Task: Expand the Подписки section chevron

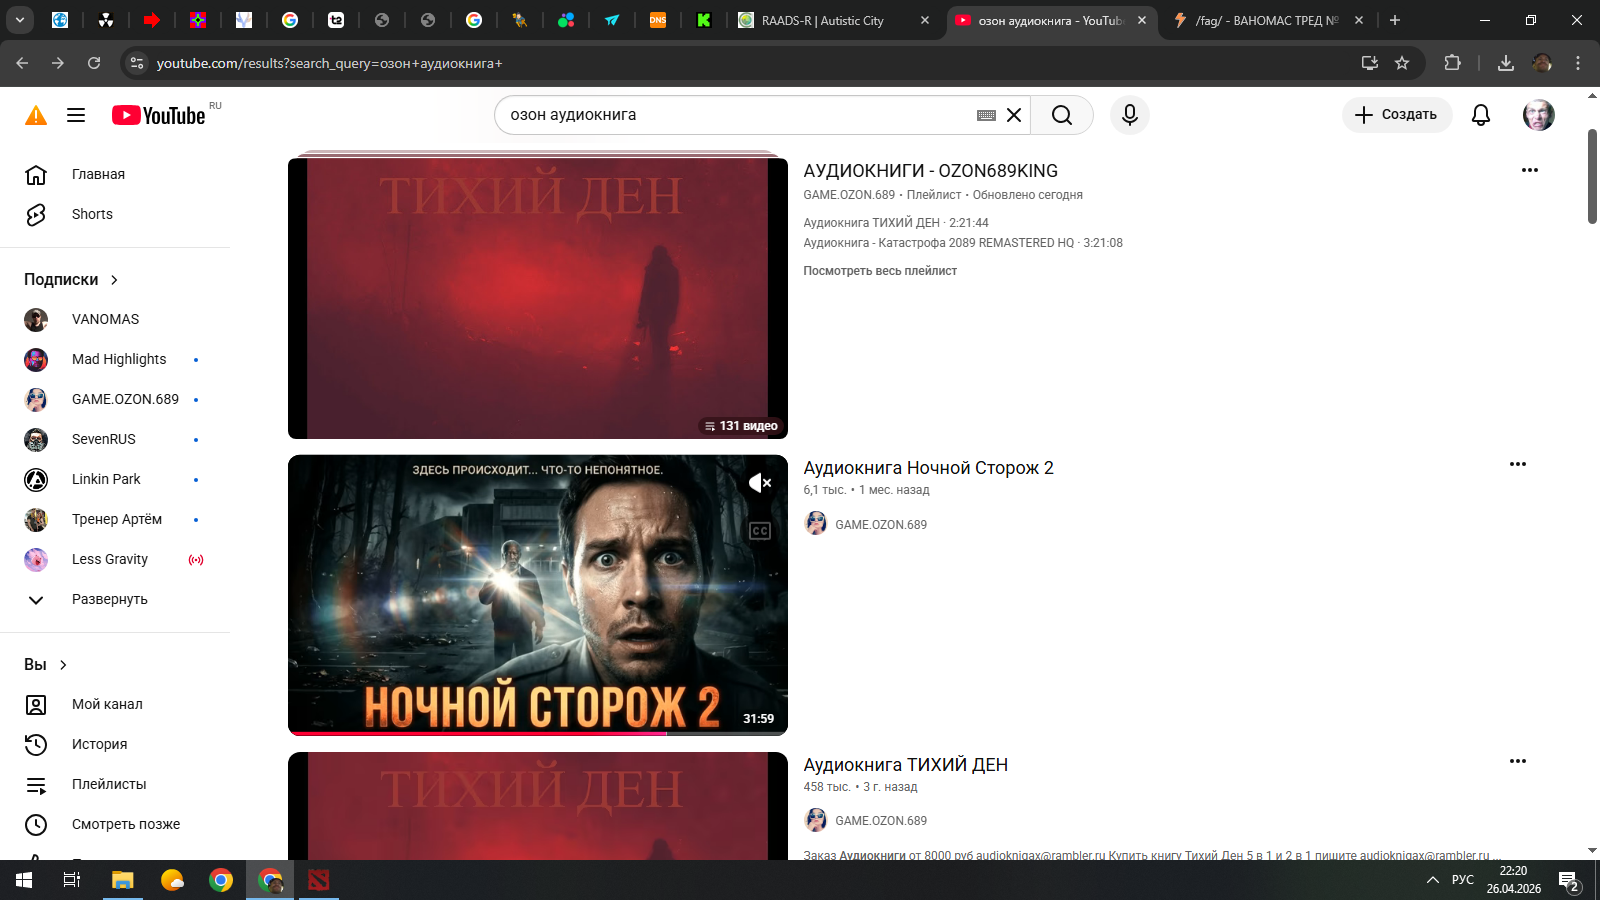Action: tap(114, 280)
